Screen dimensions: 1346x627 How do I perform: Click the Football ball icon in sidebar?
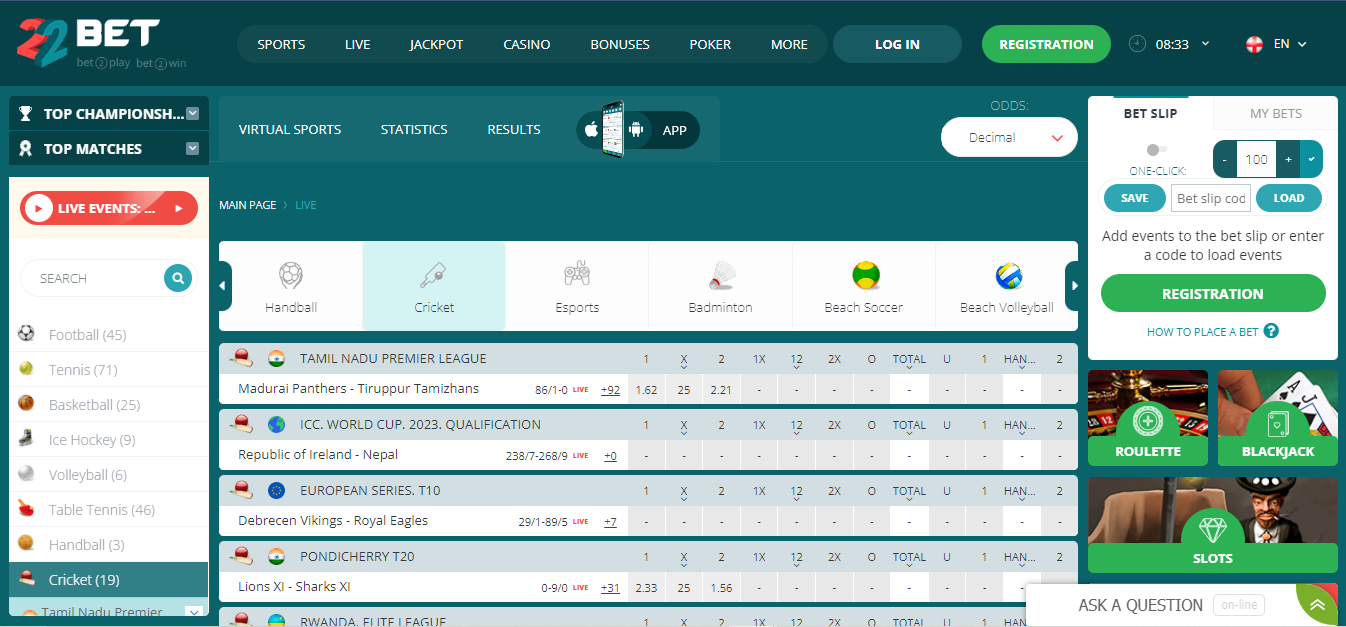point(27,334)
